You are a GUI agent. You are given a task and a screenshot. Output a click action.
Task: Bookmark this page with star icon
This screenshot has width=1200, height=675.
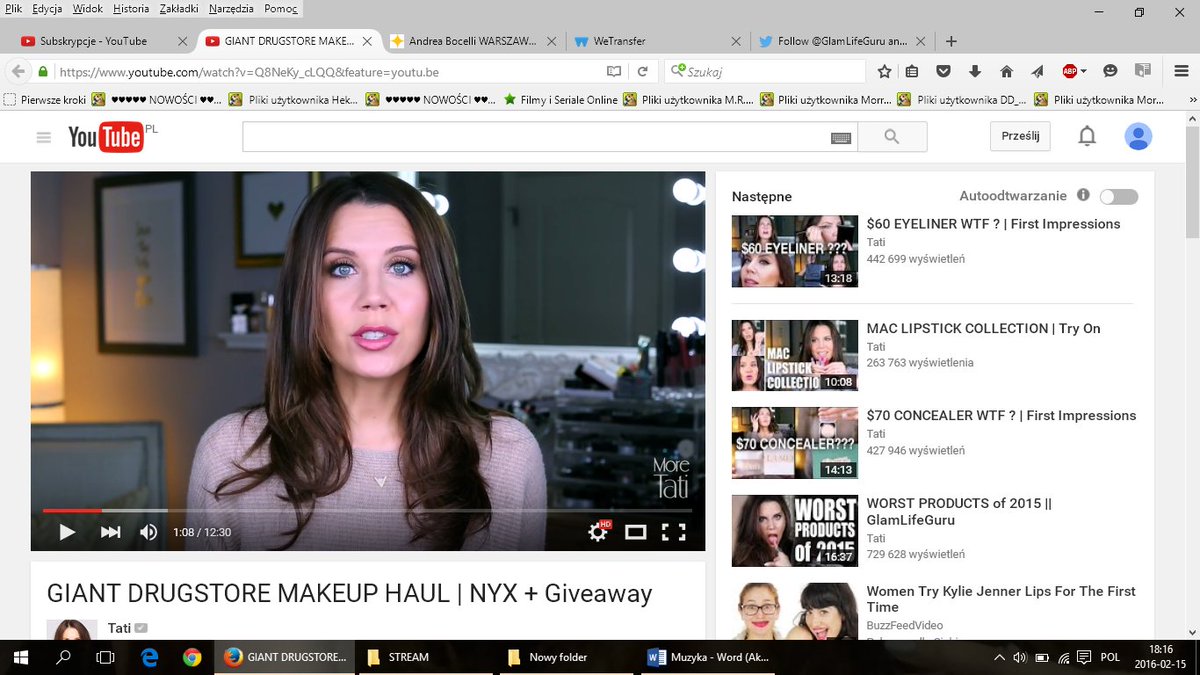coord(884,71)
